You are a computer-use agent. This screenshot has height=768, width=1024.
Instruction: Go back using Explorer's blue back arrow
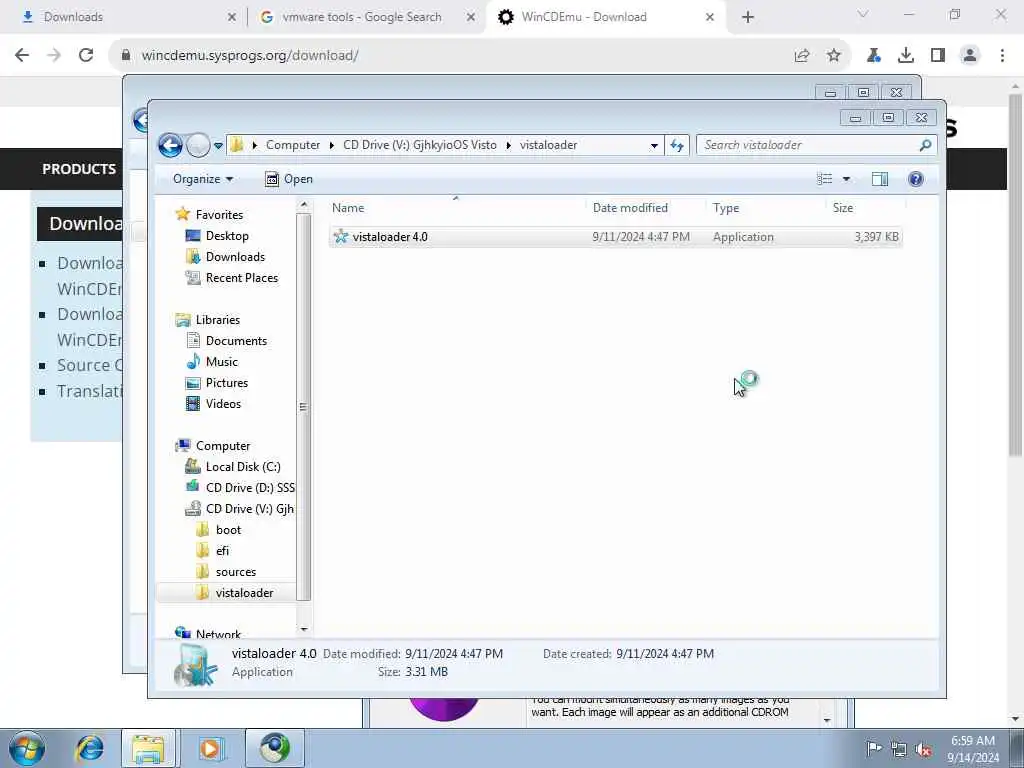(170, 145)
